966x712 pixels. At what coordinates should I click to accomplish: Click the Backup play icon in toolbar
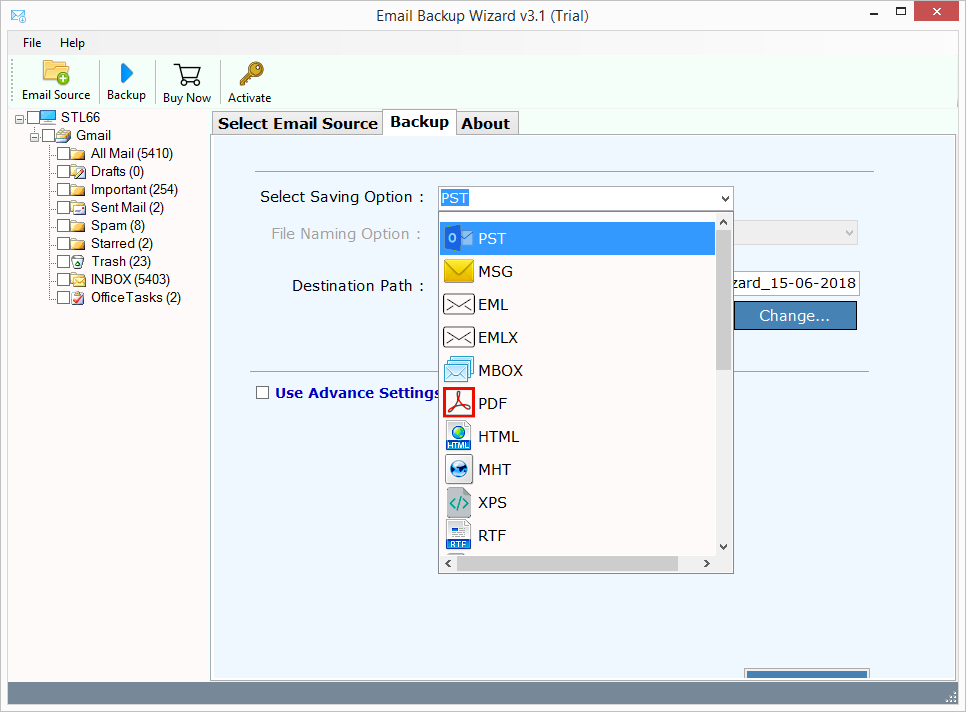126,73
